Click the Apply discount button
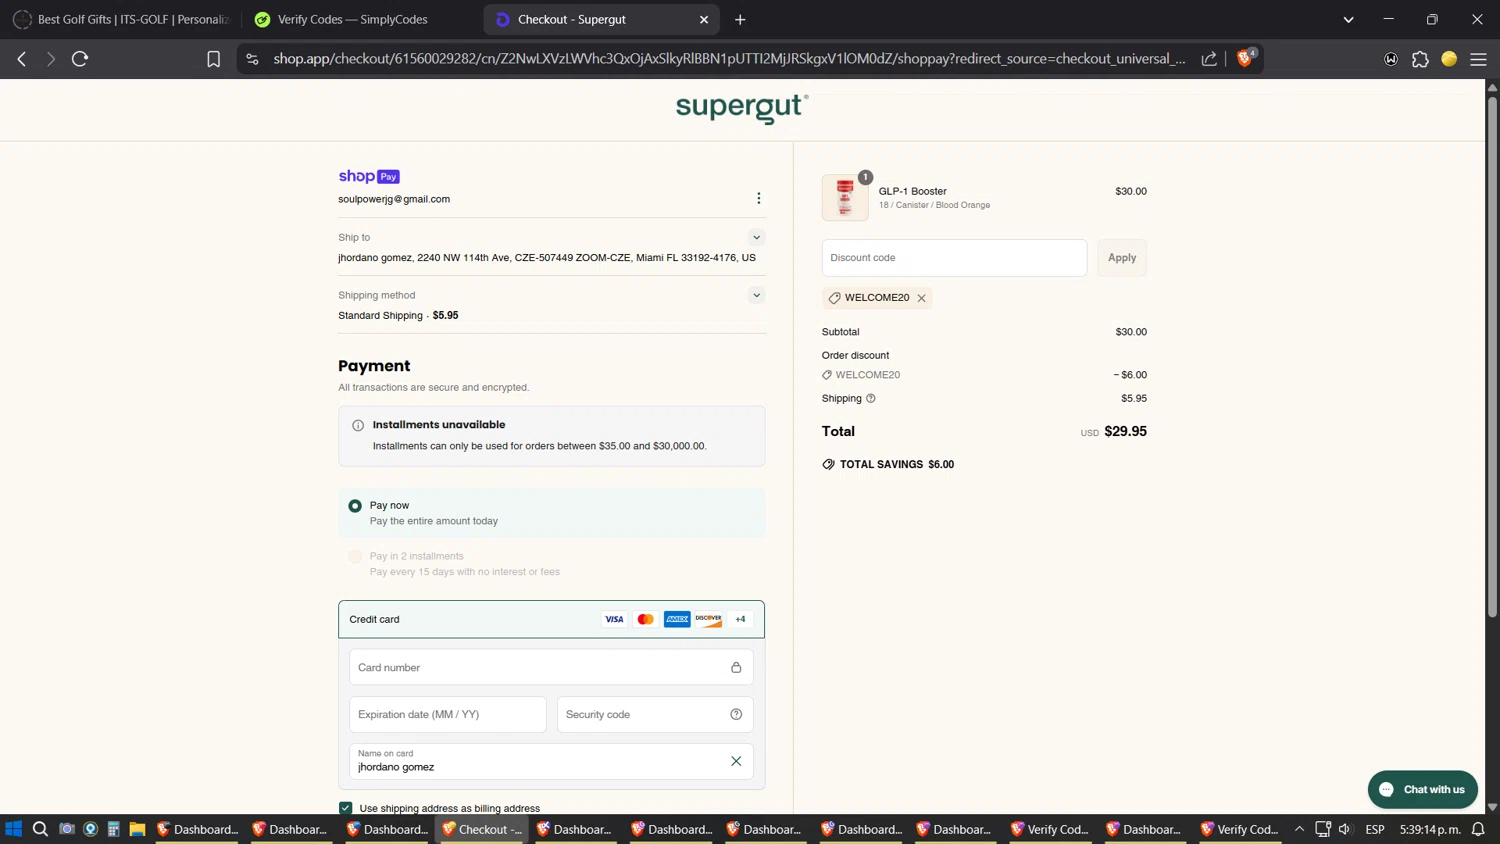Screen dimensions: 1500x844 pyautogui.click(x=1122, y=257)
